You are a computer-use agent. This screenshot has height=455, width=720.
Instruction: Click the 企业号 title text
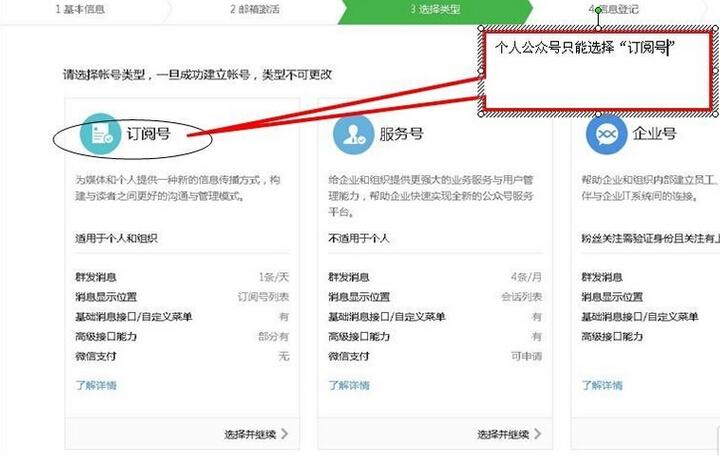pyautogui.click(x=654, y=134)
